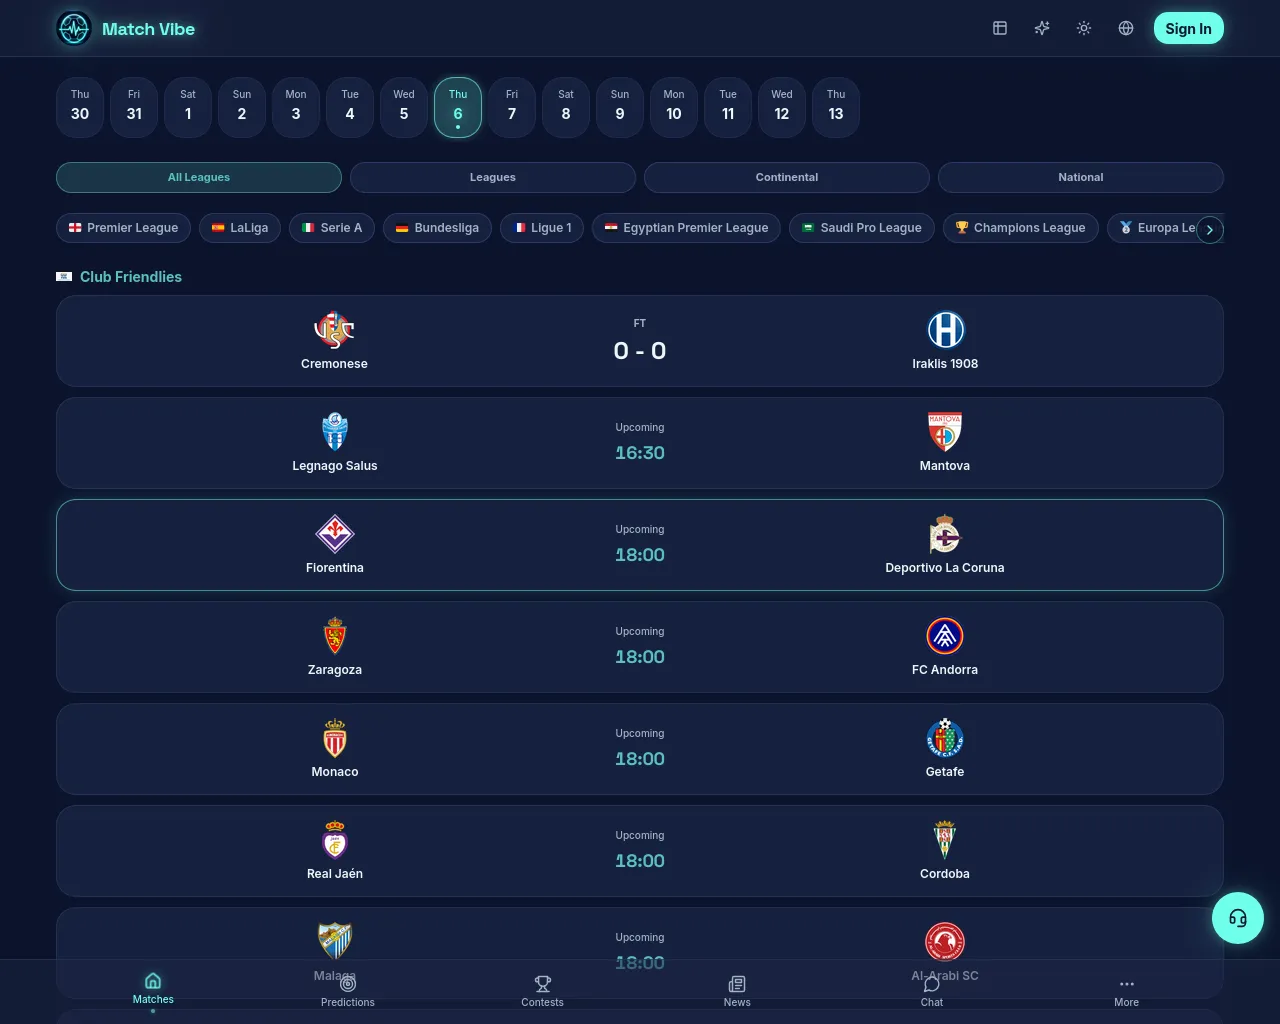1280x1024 pixels.
Task: Select date Sat 1
Action: [188, 107]
